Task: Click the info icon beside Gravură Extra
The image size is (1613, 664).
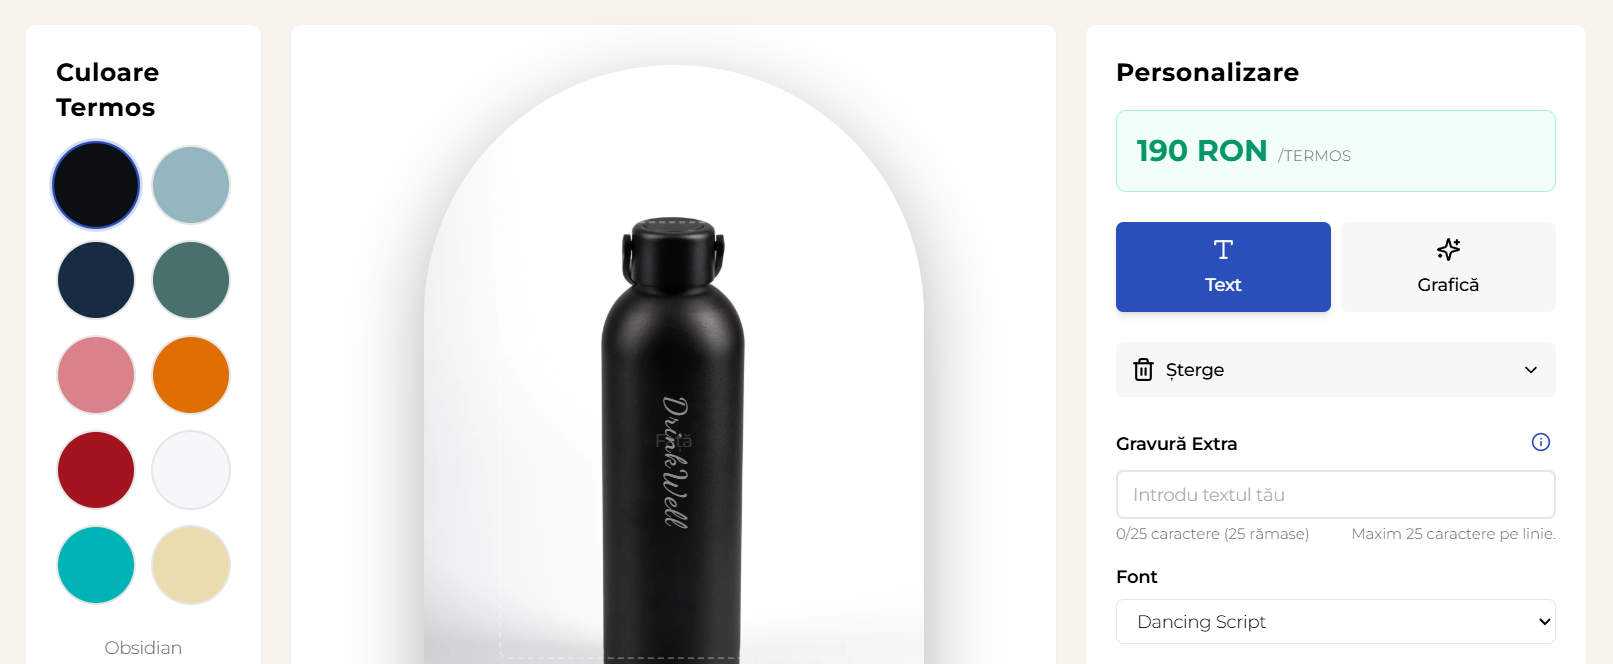Action: click(x=1540, y=442)
